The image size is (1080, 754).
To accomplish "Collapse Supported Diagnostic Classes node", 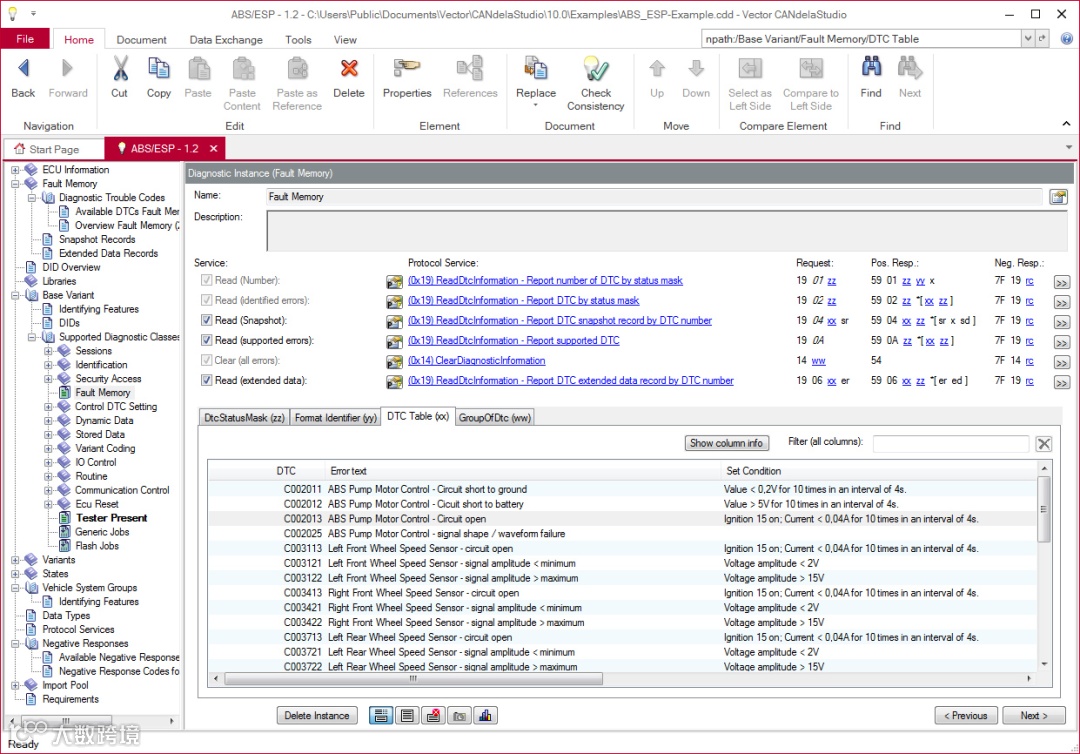I will 32,337.
